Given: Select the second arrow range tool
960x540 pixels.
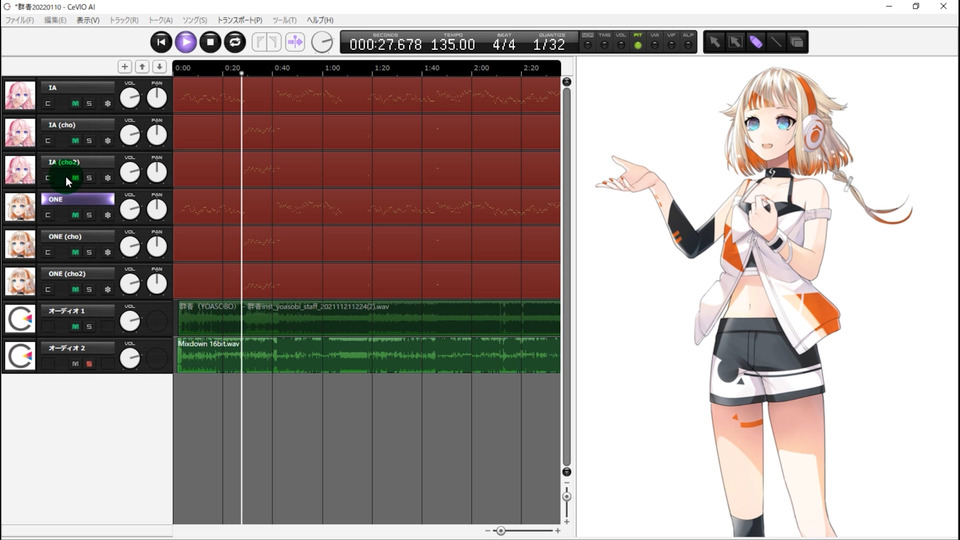Looking at the screenshot, I should point(735,42).
